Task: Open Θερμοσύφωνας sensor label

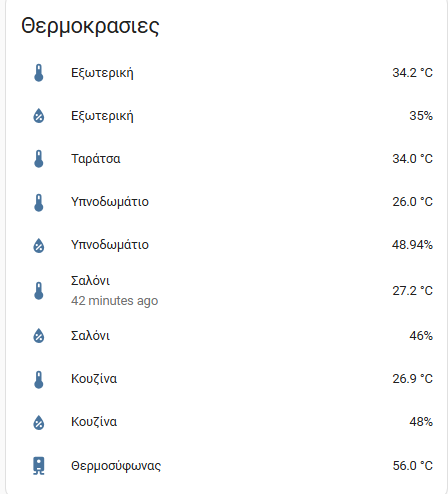Action: [x=116, y=466]
